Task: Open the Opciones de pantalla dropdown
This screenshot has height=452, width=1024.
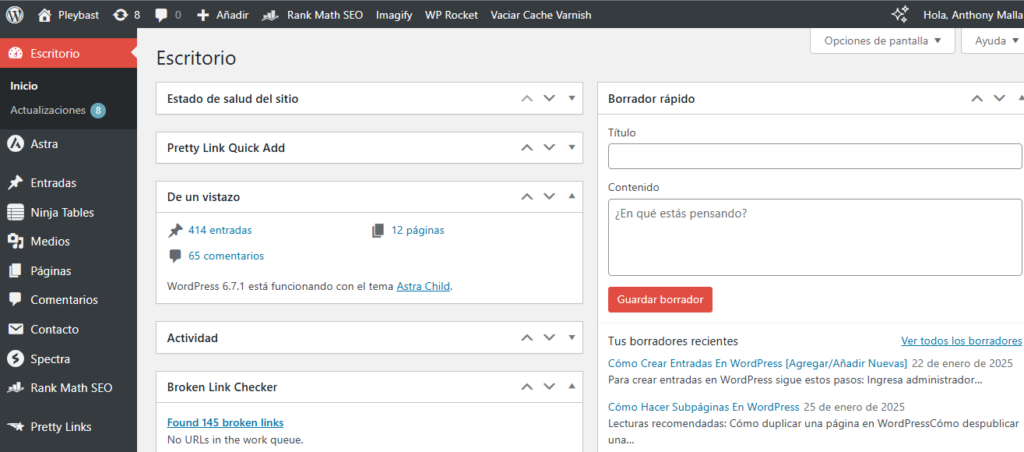Action: coord(882,40)
